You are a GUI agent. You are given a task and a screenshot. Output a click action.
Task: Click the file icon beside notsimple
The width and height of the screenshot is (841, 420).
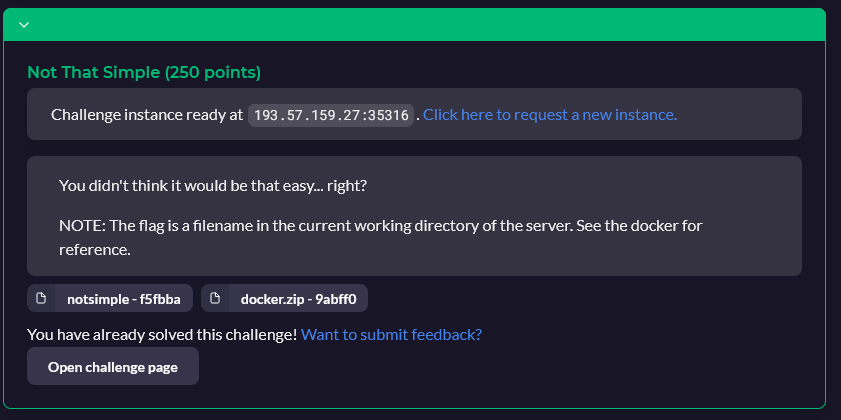[41, 298]
